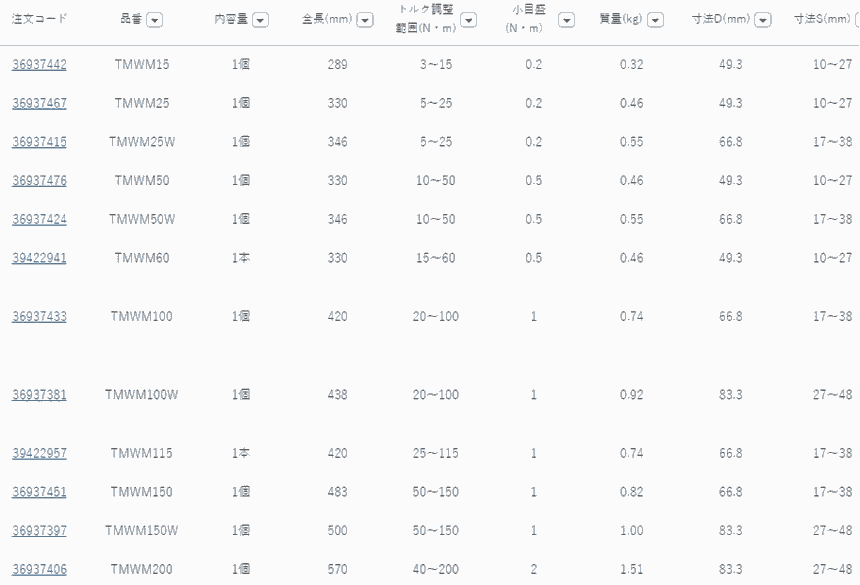
Task: Follow order code 36937451 for TMWM150
Action: [x=39, y=492]
